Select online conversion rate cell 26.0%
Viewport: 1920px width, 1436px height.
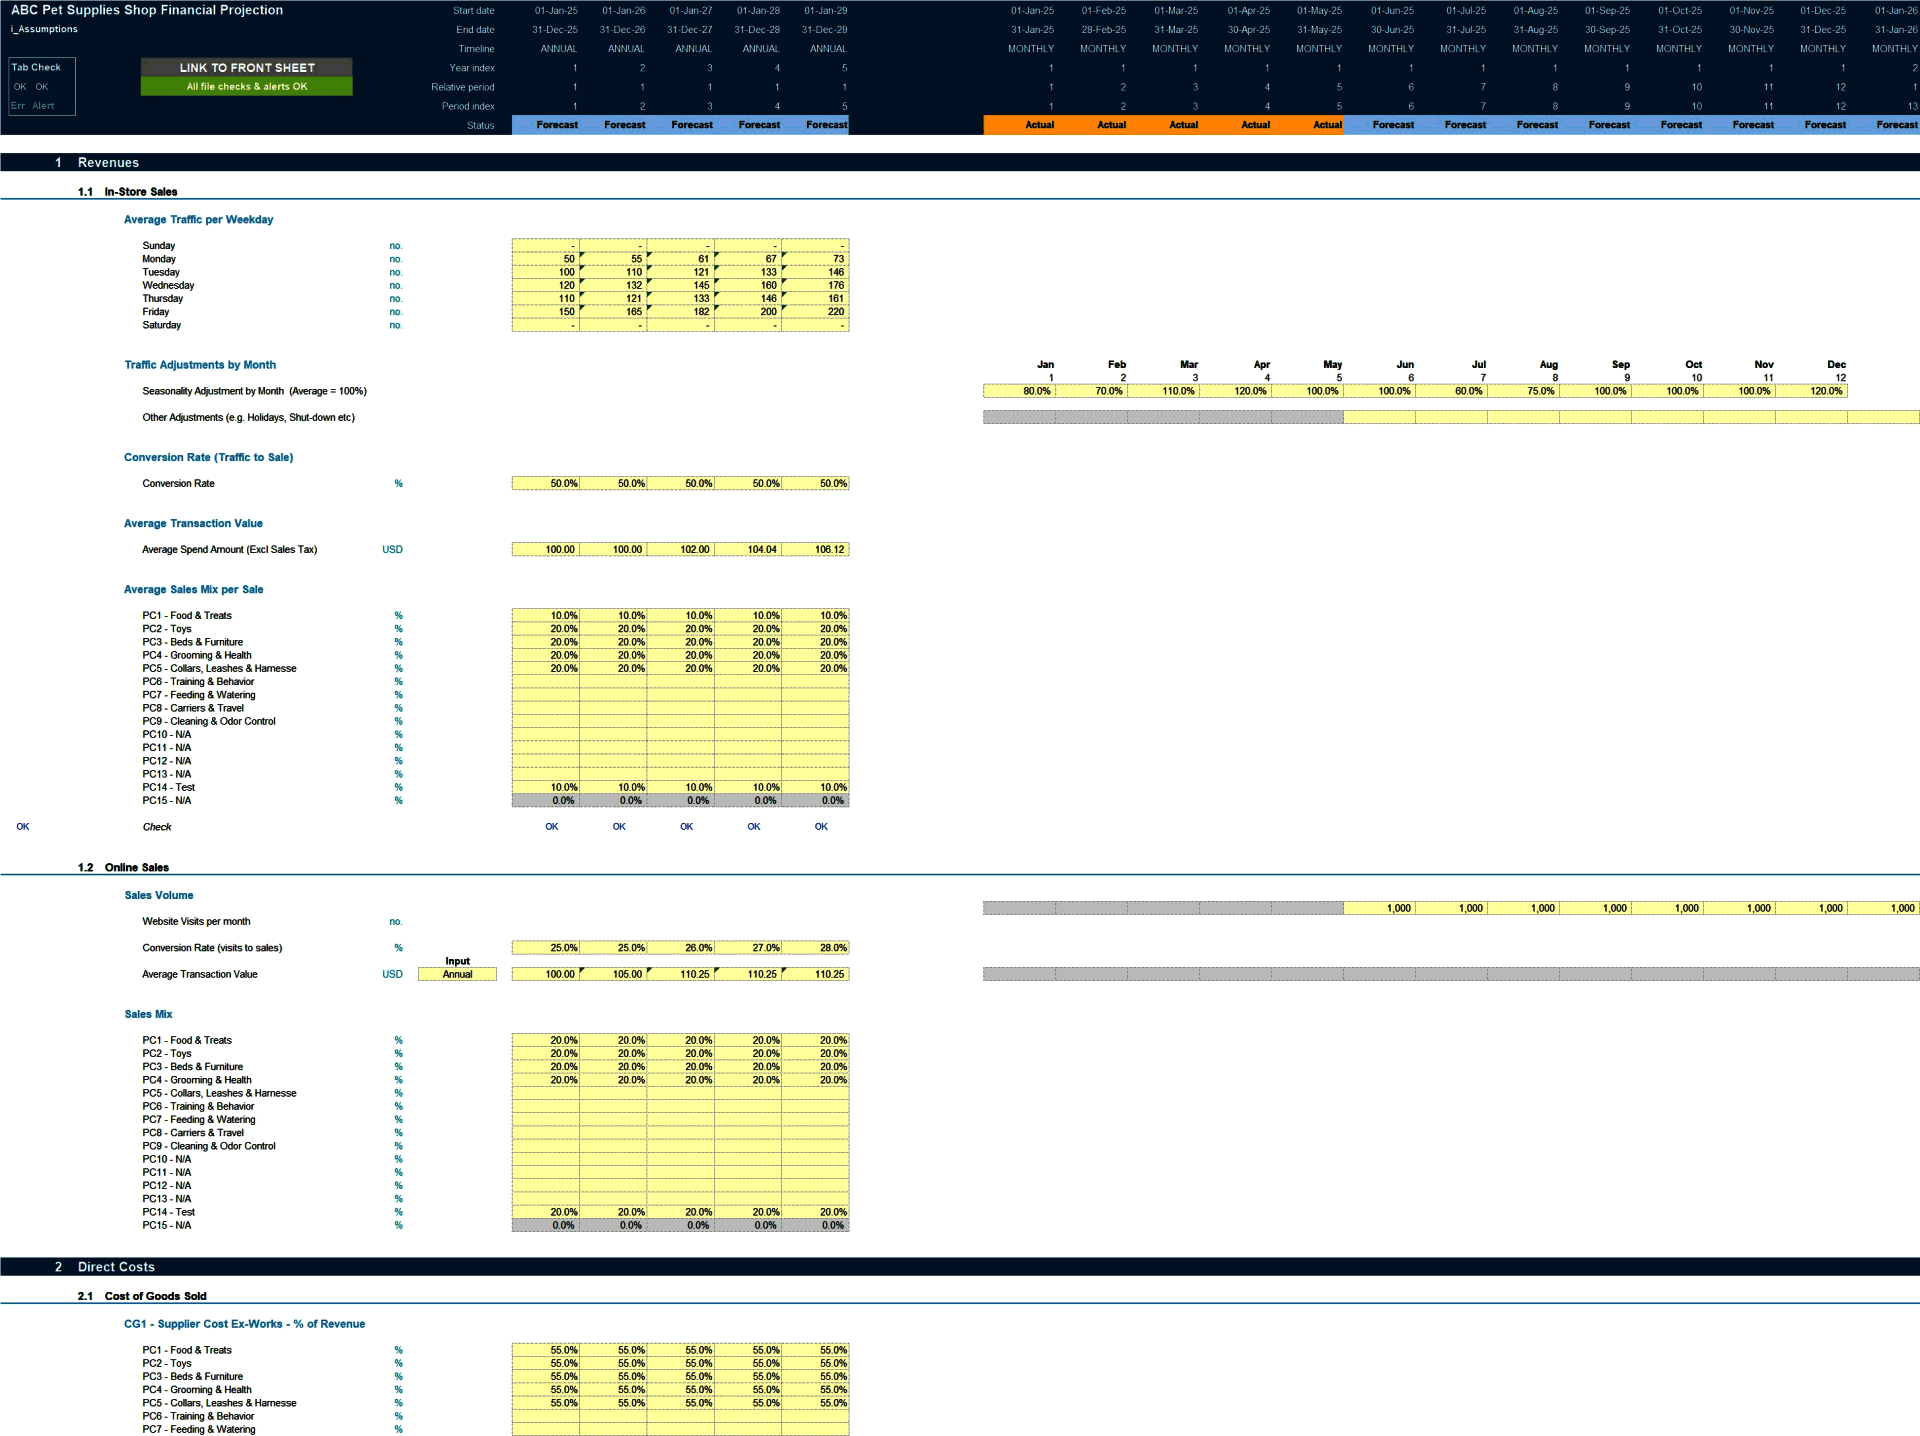pyautogui.click(x=680, y=948)
